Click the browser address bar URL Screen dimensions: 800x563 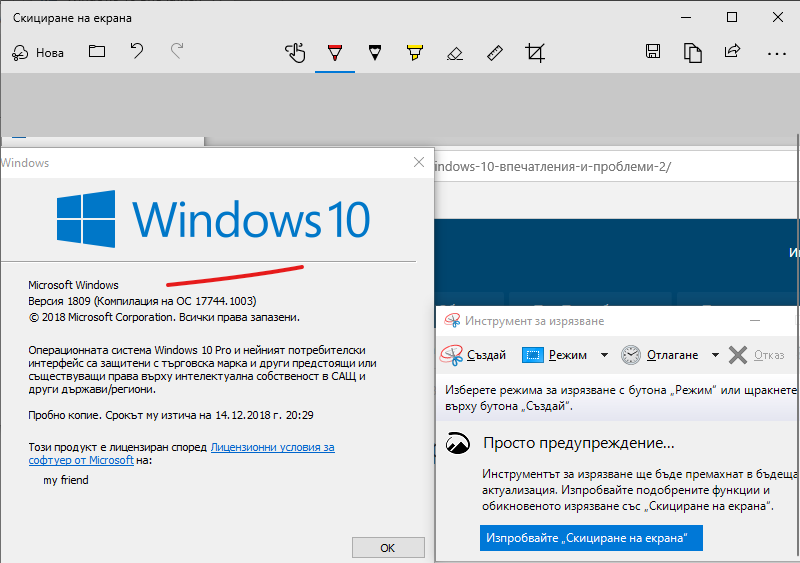click(553, 166)
